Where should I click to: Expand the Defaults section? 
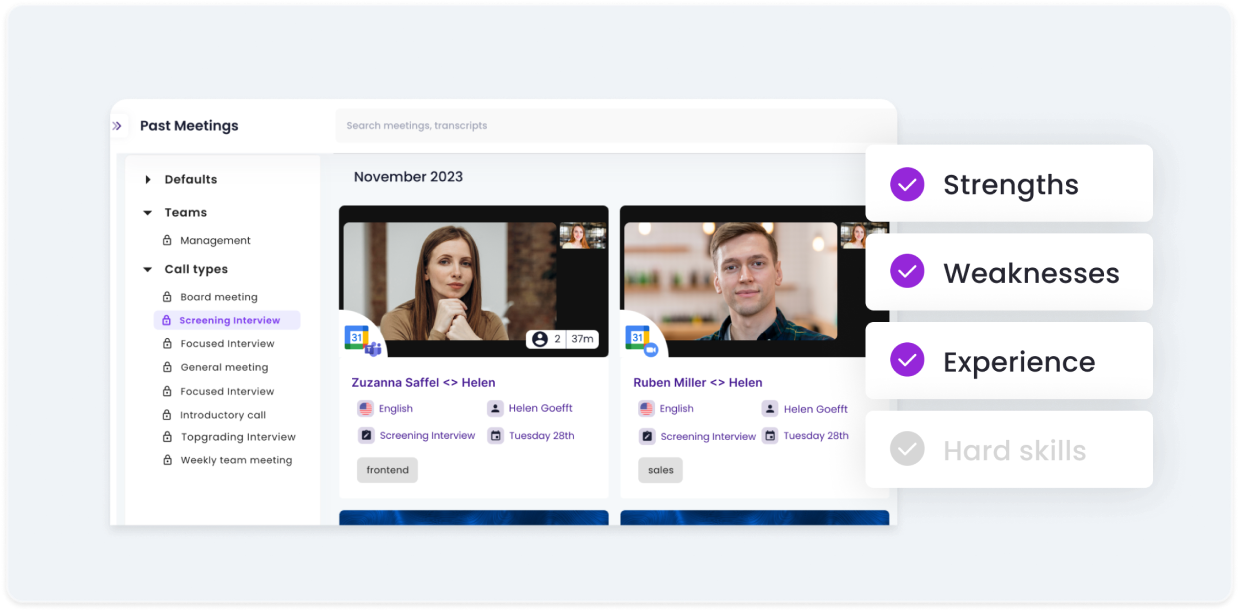point(148,180)
